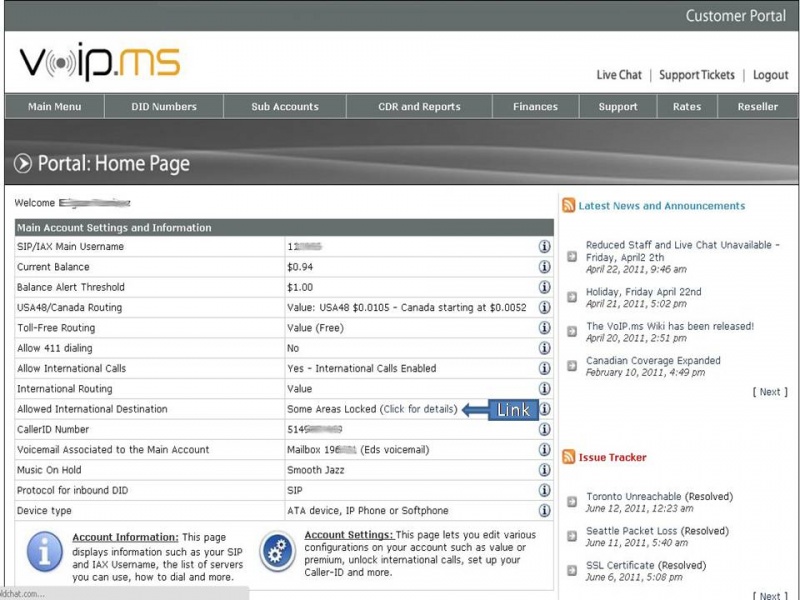Click arrow icon beside Seattle Packet Loss
This screenshot has height=600, width=800.
coord(572,536)
